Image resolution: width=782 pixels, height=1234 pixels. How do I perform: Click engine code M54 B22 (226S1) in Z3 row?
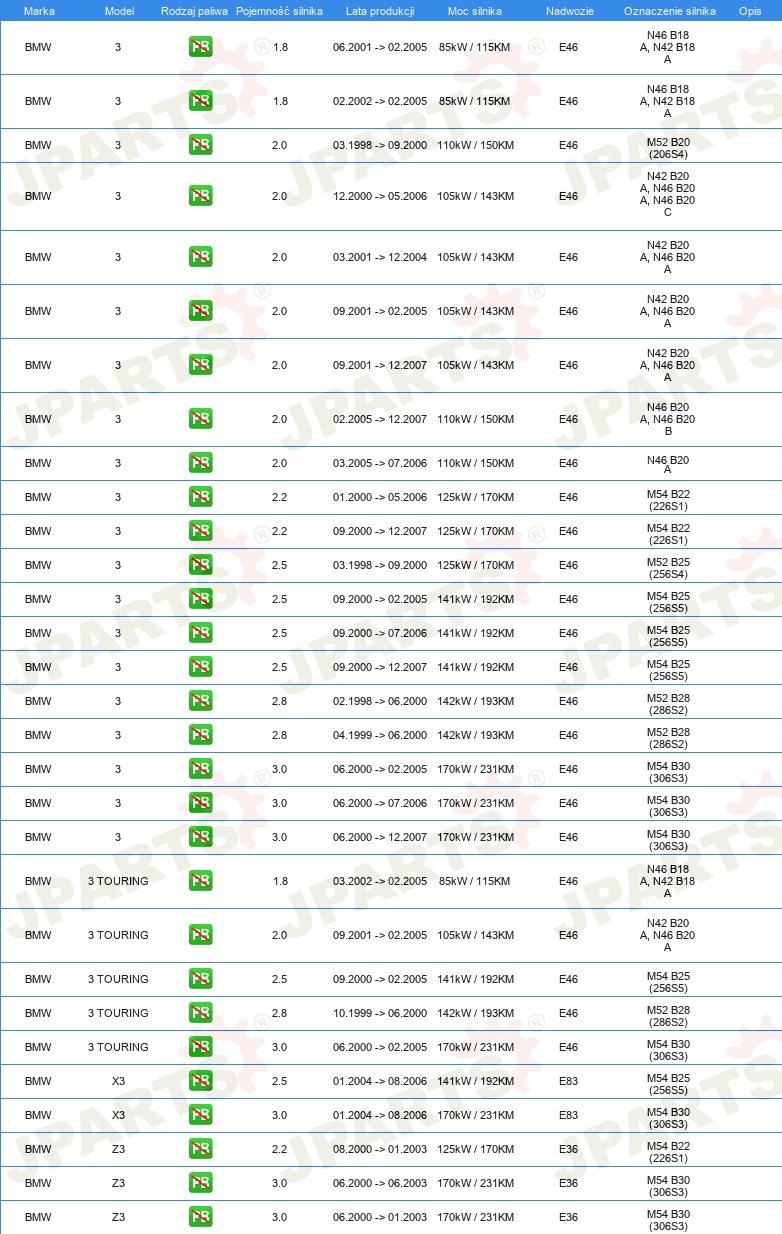(x=668, y=1152)
